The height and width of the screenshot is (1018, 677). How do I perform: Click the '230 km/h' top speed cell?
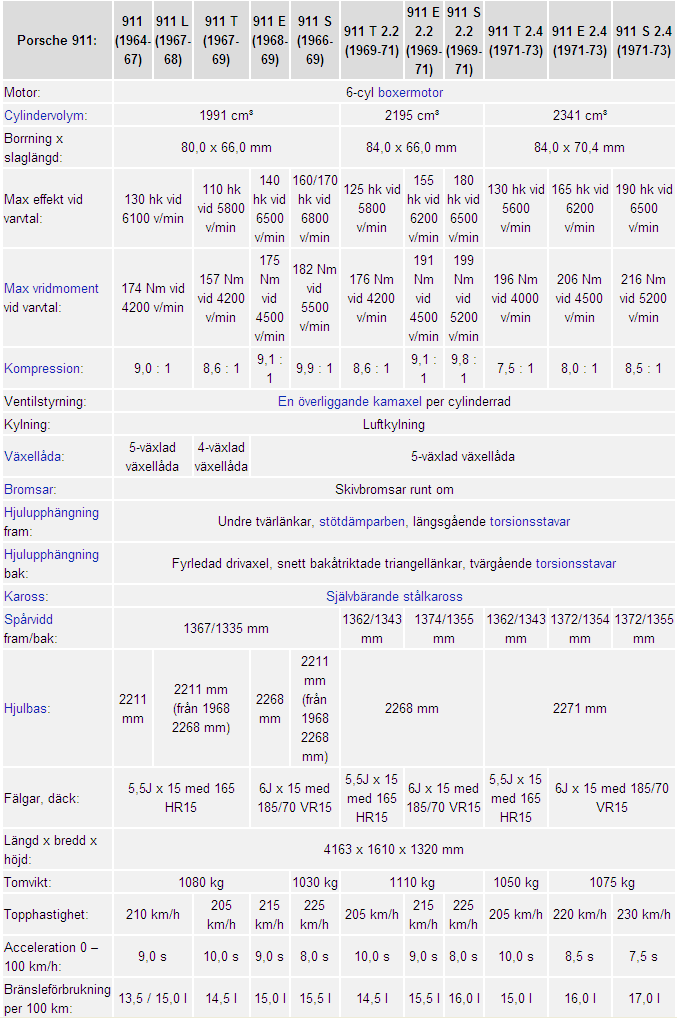[x=643, y=915]
